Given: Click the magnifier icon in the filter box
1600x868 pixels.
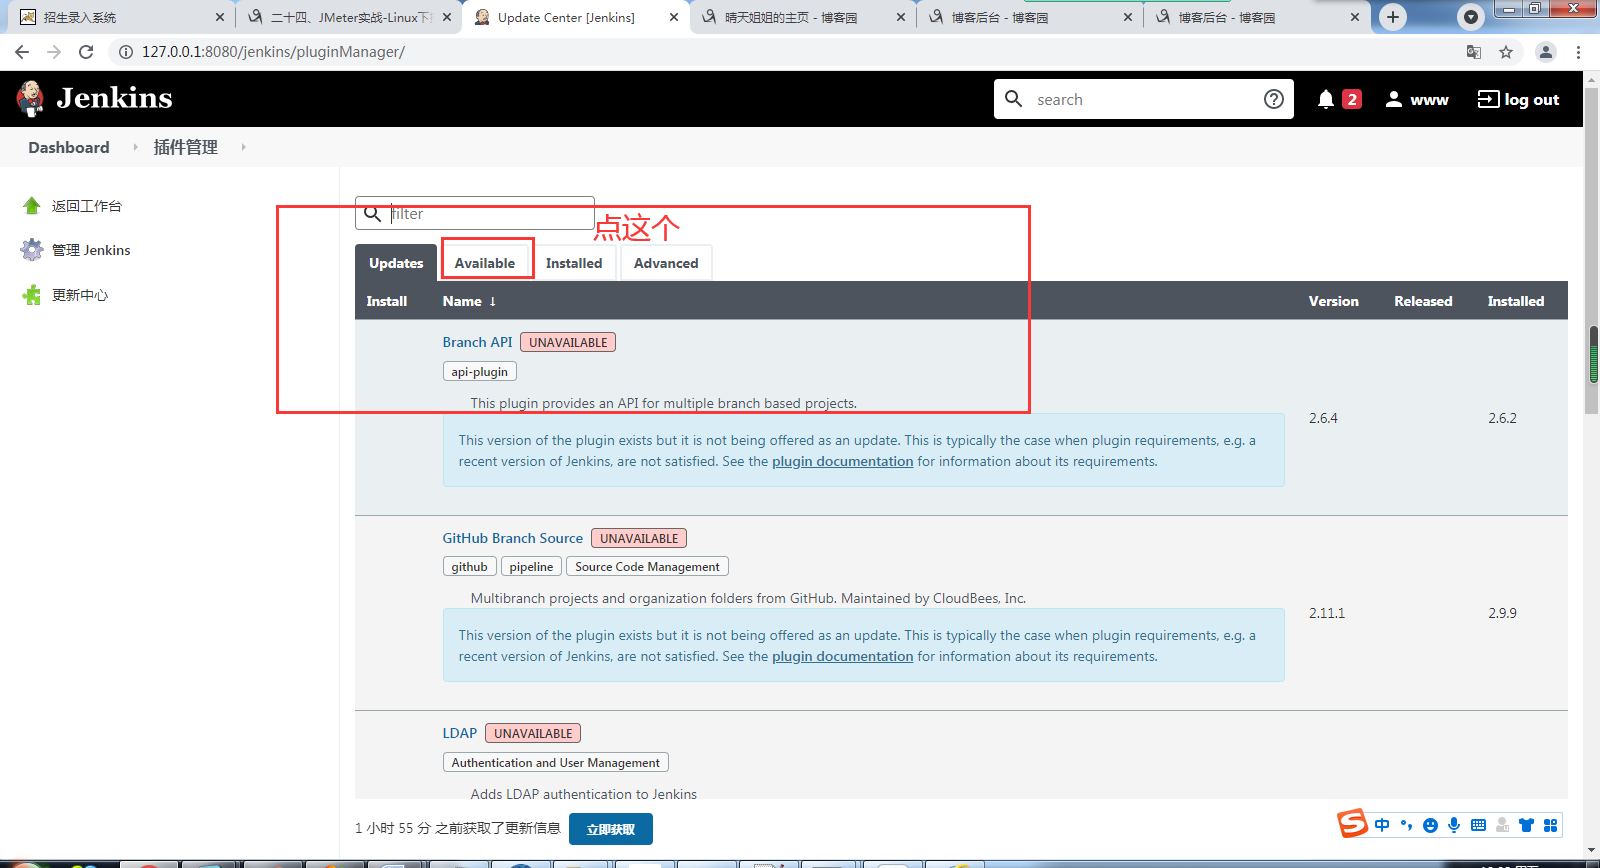Looking at the screenshot, I should 372,214.
